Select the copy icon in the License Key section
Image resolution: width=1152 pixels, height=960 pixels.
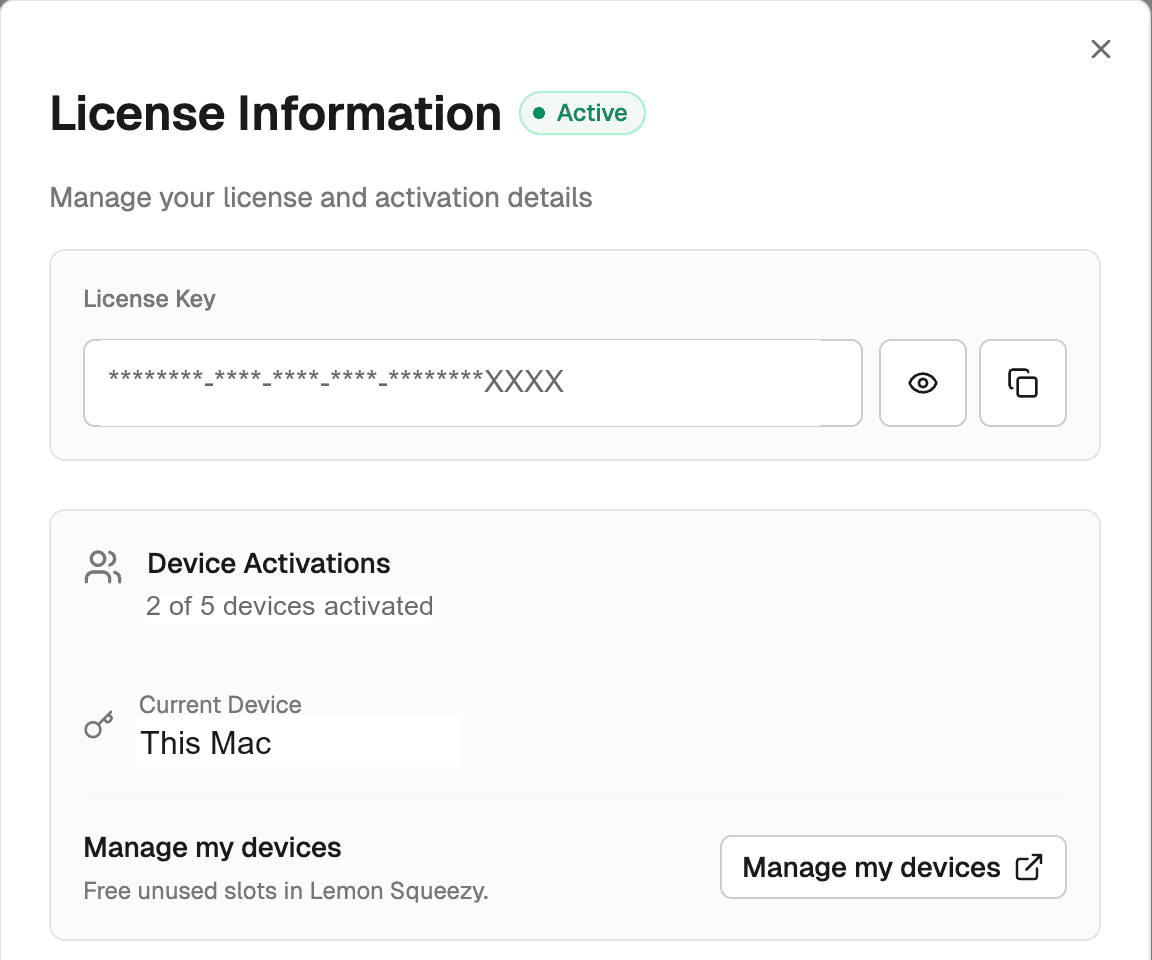tap(1022, 383)
